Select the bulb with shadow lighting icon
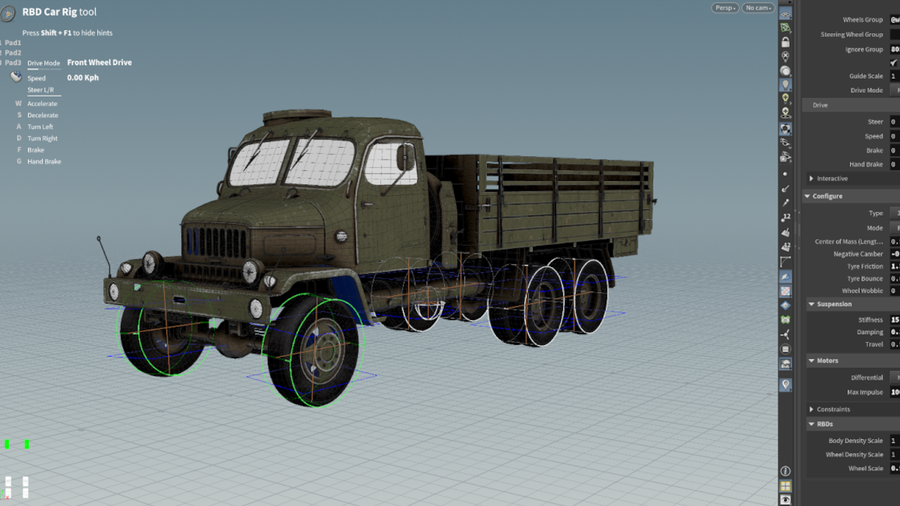 point(785,113)
